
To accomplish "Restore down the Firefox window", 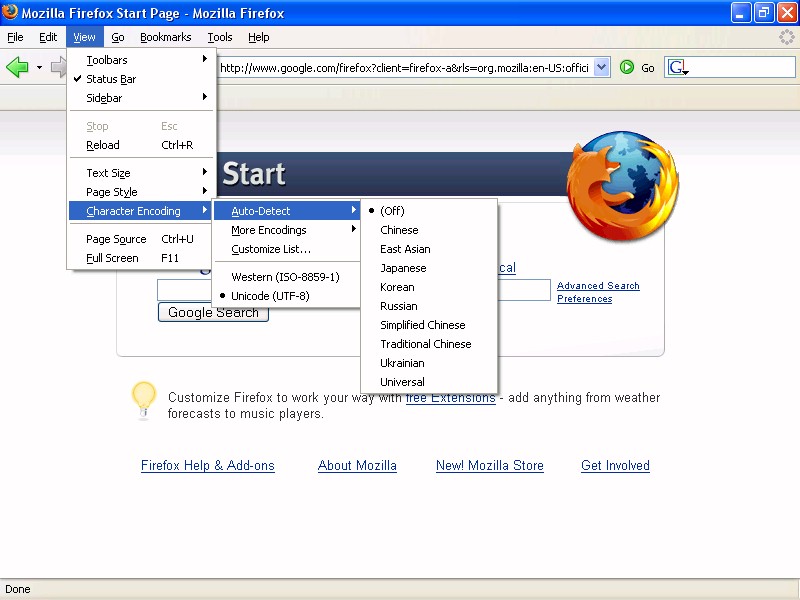I will [x=763, y=13].
